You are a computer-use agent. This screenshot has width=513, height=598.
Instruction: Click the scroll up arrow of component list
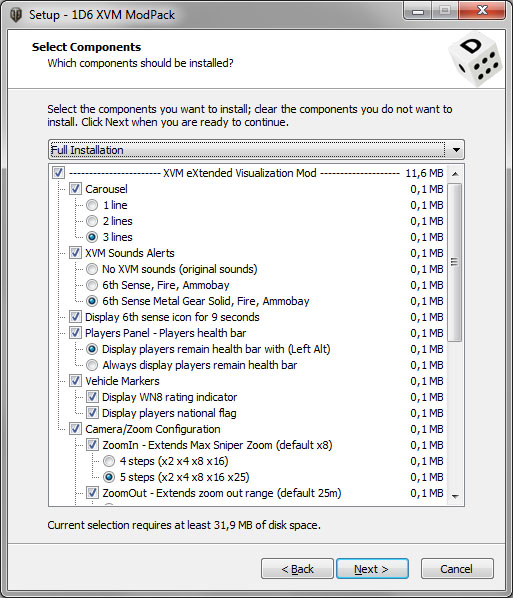(455, 174)
